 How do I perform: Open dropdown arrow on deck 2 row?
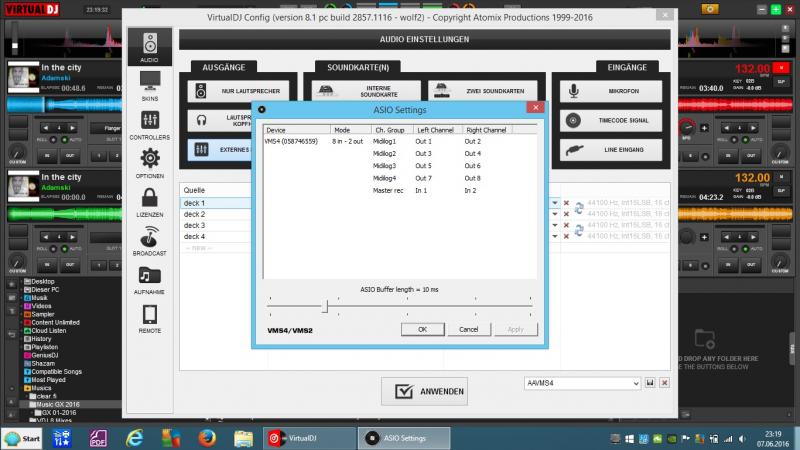click(x=555, y=214)
